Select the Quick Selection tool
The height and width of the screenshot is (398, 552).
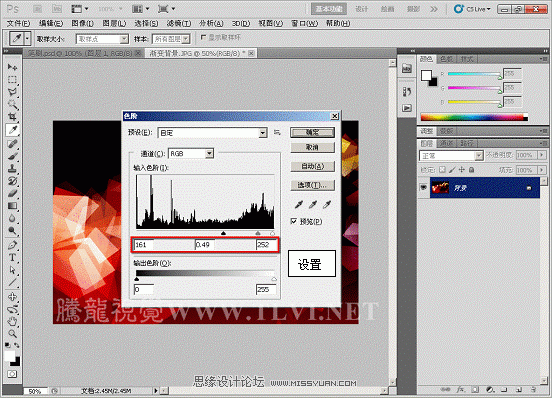12,105
